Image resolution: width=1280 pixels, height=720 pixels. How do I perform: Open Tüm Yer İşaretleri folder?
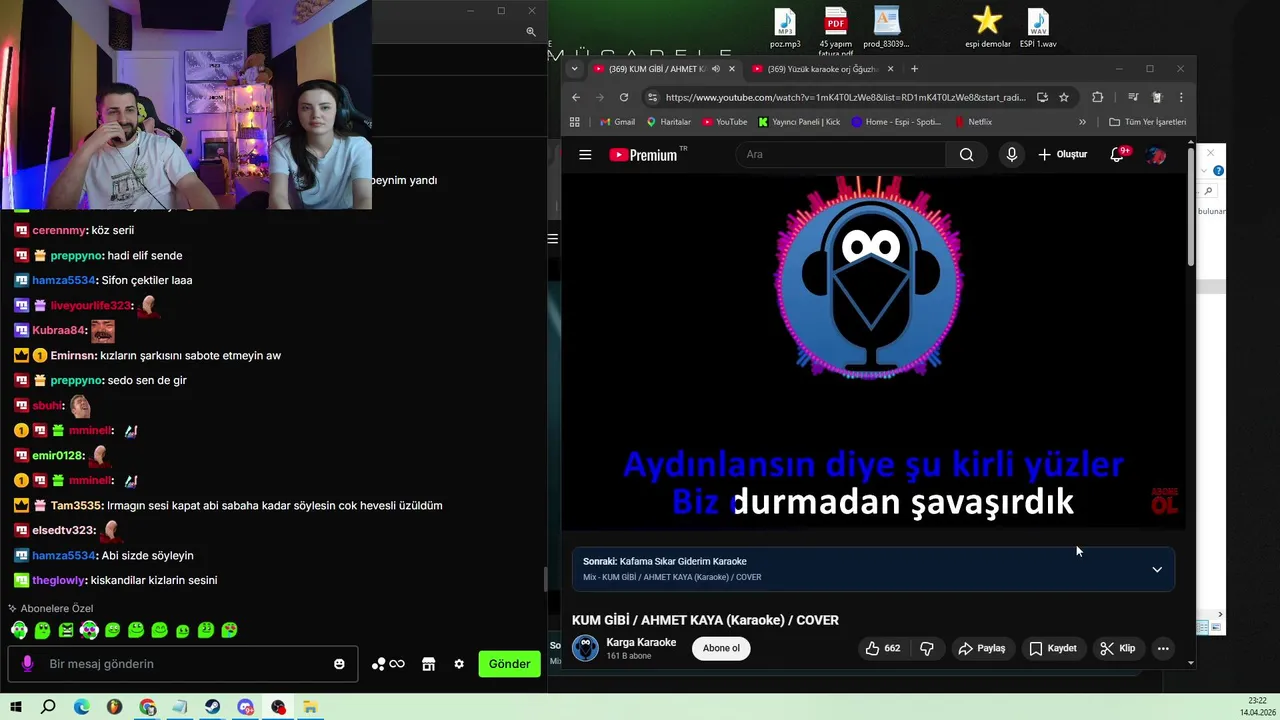(x=1148, y=122)
